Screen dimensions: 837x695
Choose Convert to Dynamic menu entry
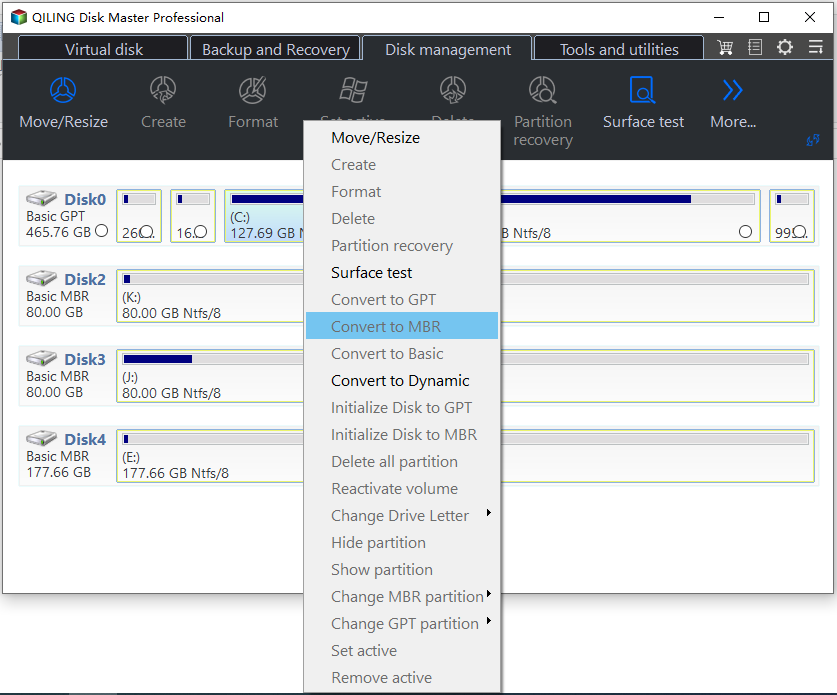[x=402, y=381]
